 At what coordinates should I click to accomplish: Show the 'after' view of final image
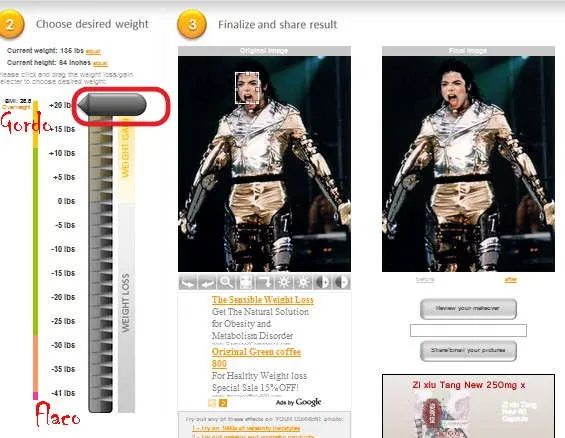click(511, 280)
